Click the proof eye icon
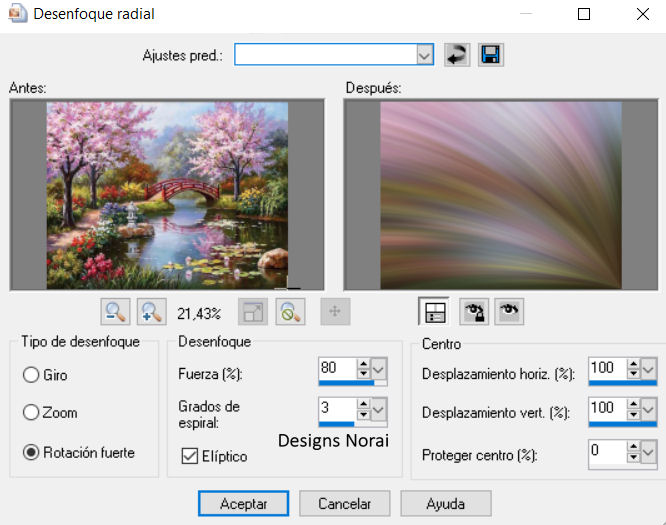 [x=509, y=312]
